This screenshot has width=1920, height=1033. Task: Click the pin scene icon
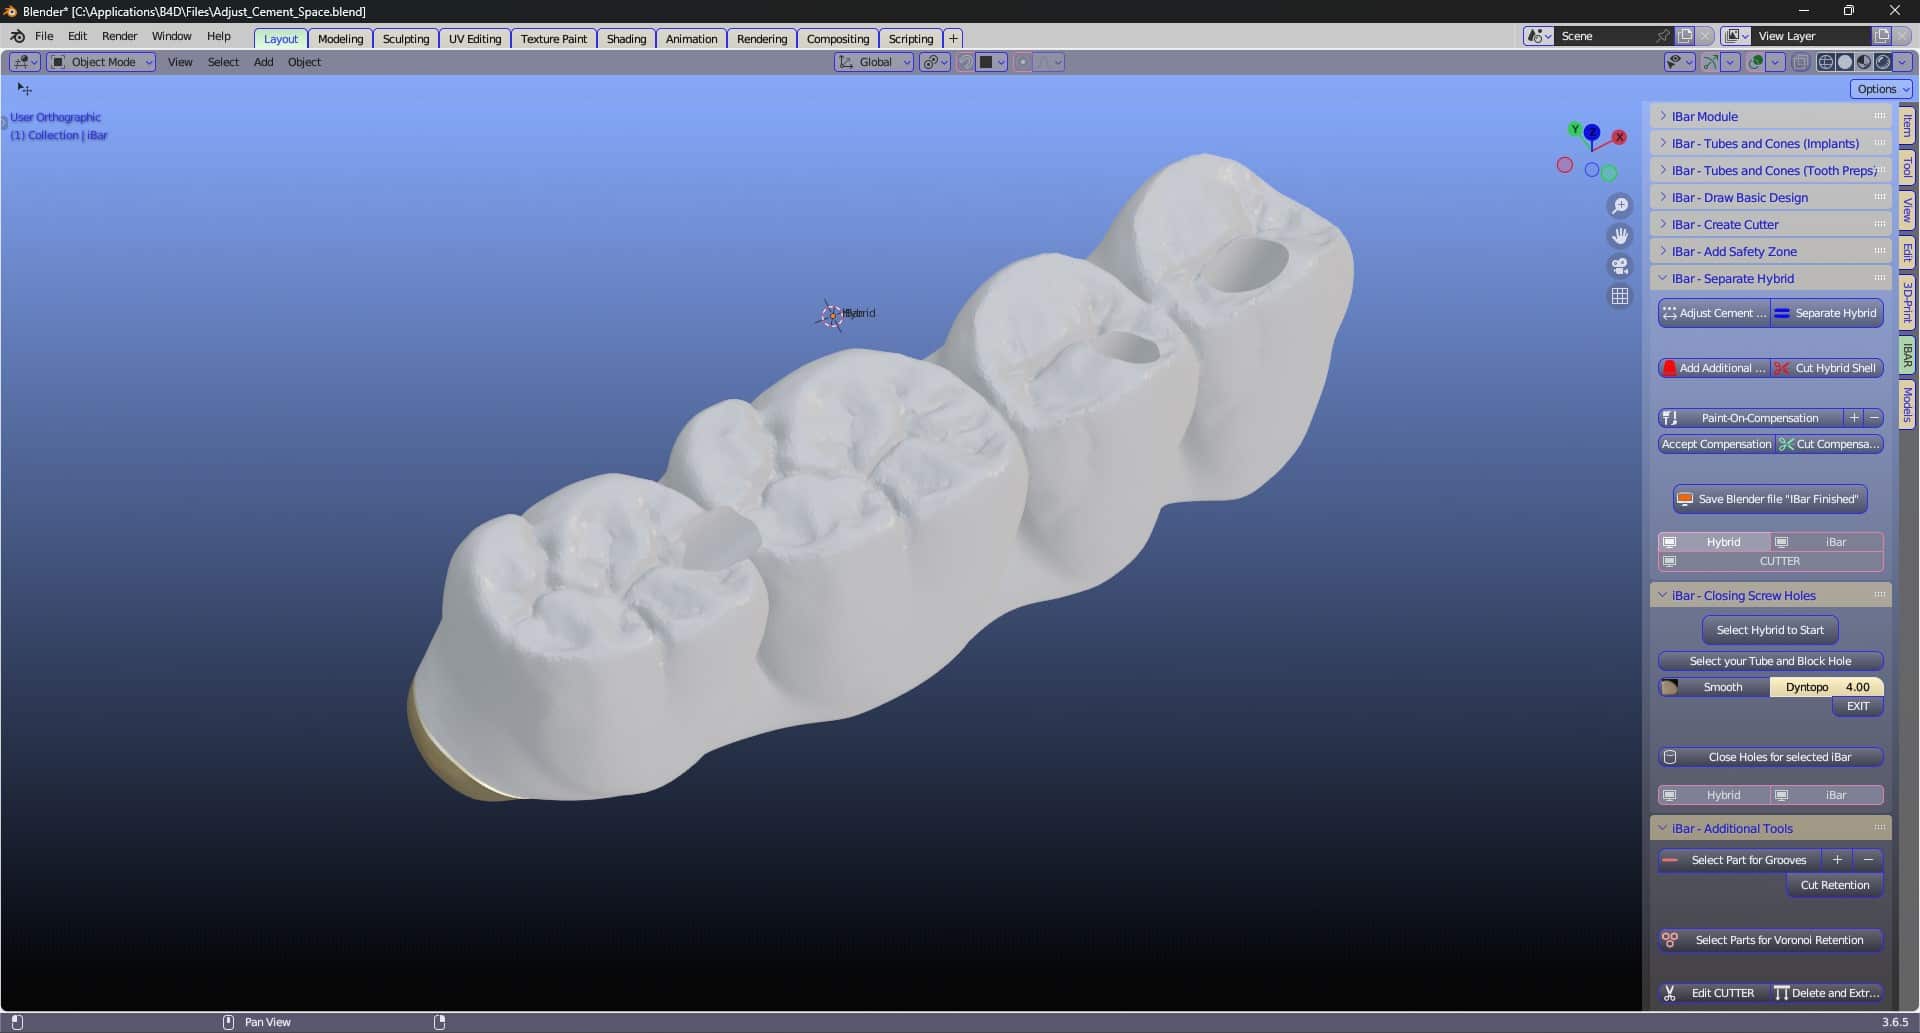1663,36
